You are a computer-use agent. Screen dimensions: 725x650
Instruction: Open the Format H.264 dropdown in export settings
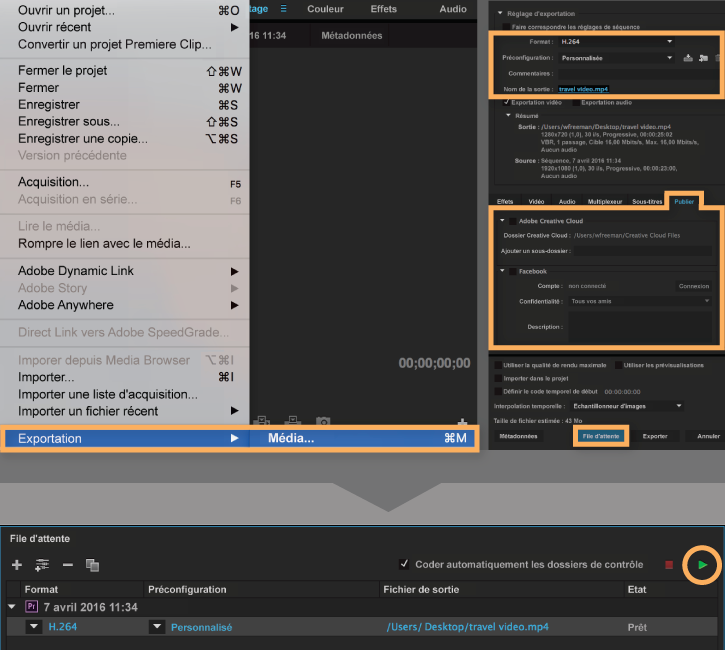[x=617, y=42]
